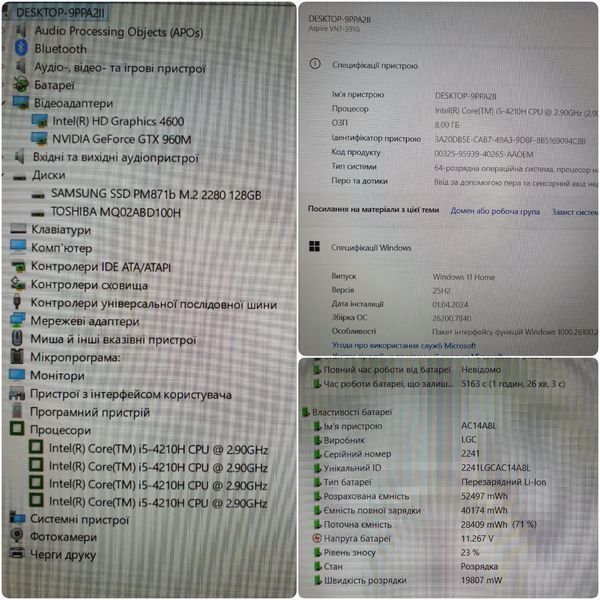Click the Процесори category icon
This screenshot has height=600, width=600.
17,428
